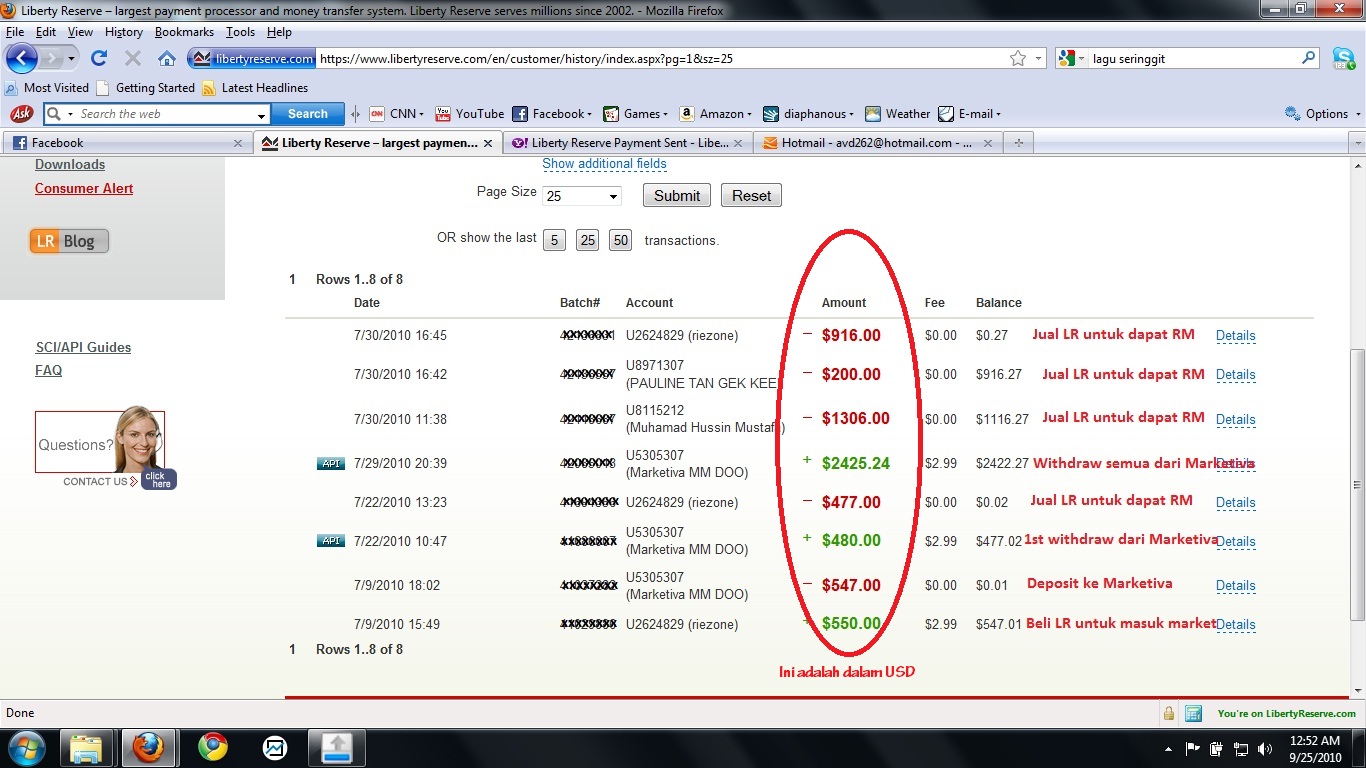This screenshot has width=1366, height=768.
Task: Show hidden system tray icons
Action: 1169,748
